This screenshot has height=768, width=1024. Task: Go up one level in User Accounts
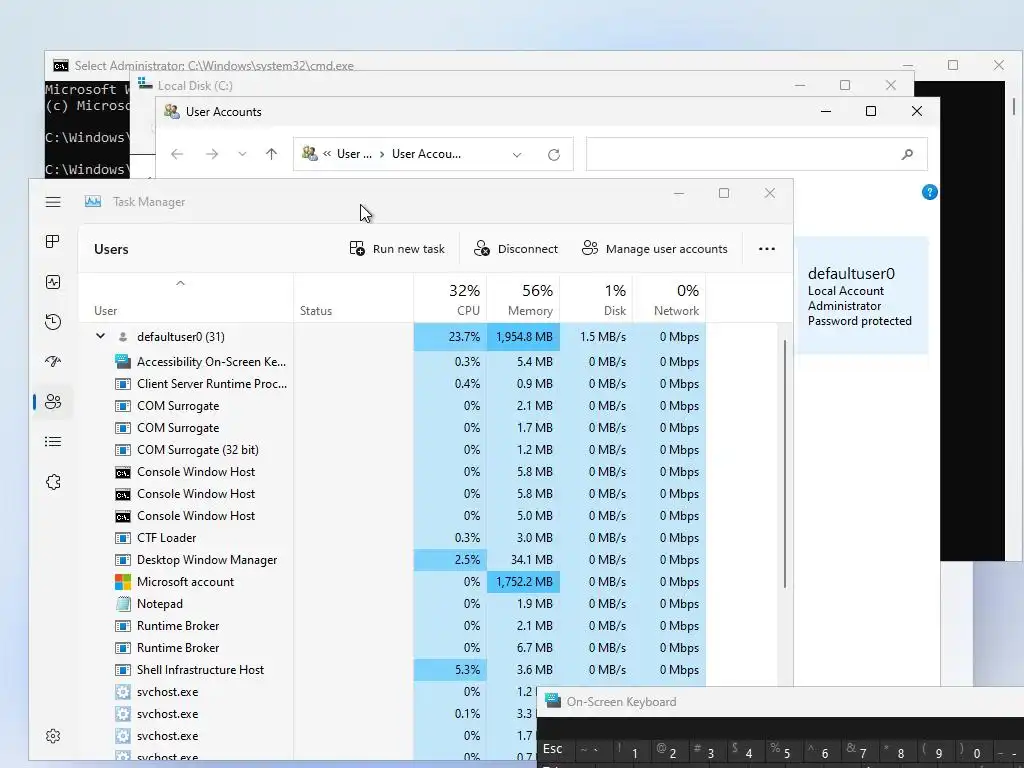coord(272,154)
